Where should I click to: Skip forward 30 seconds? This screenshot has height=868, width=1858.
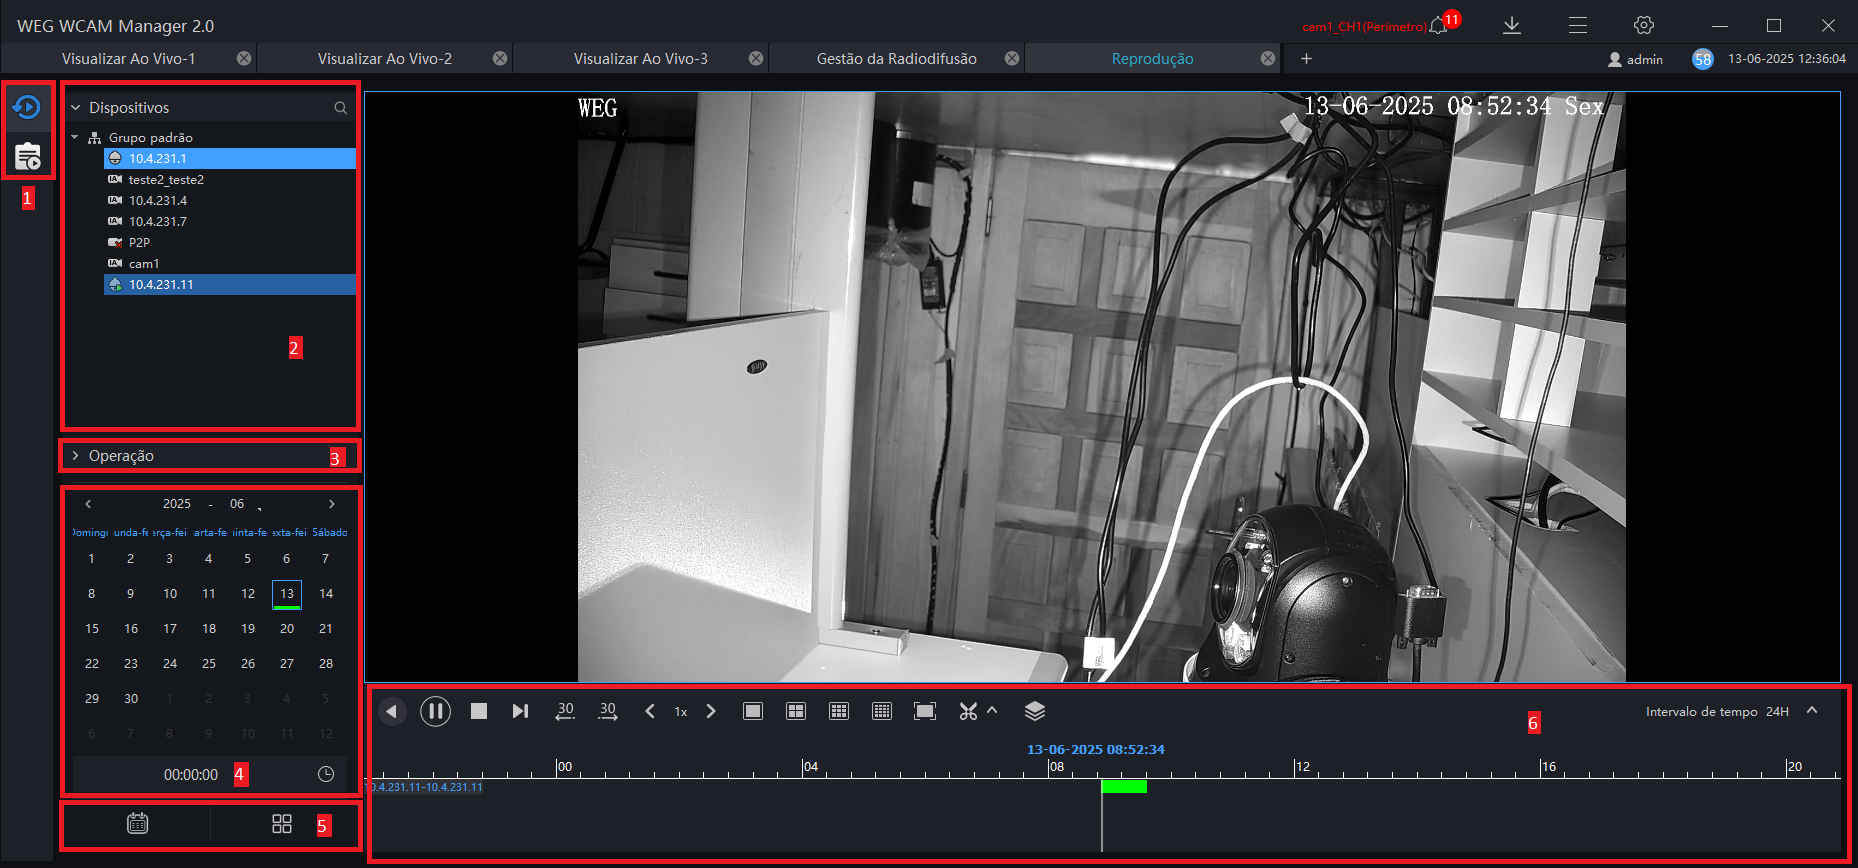pos(608,711)
